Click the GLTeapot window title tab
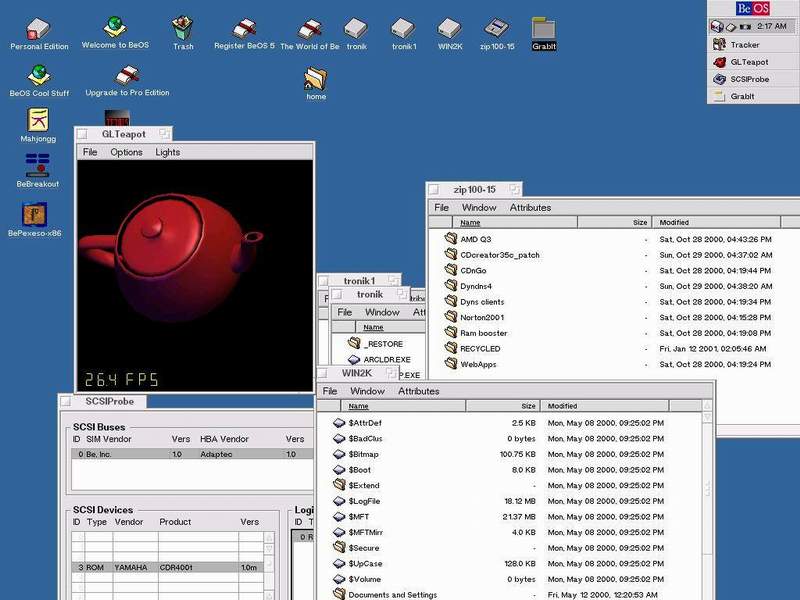 point(123,134)
